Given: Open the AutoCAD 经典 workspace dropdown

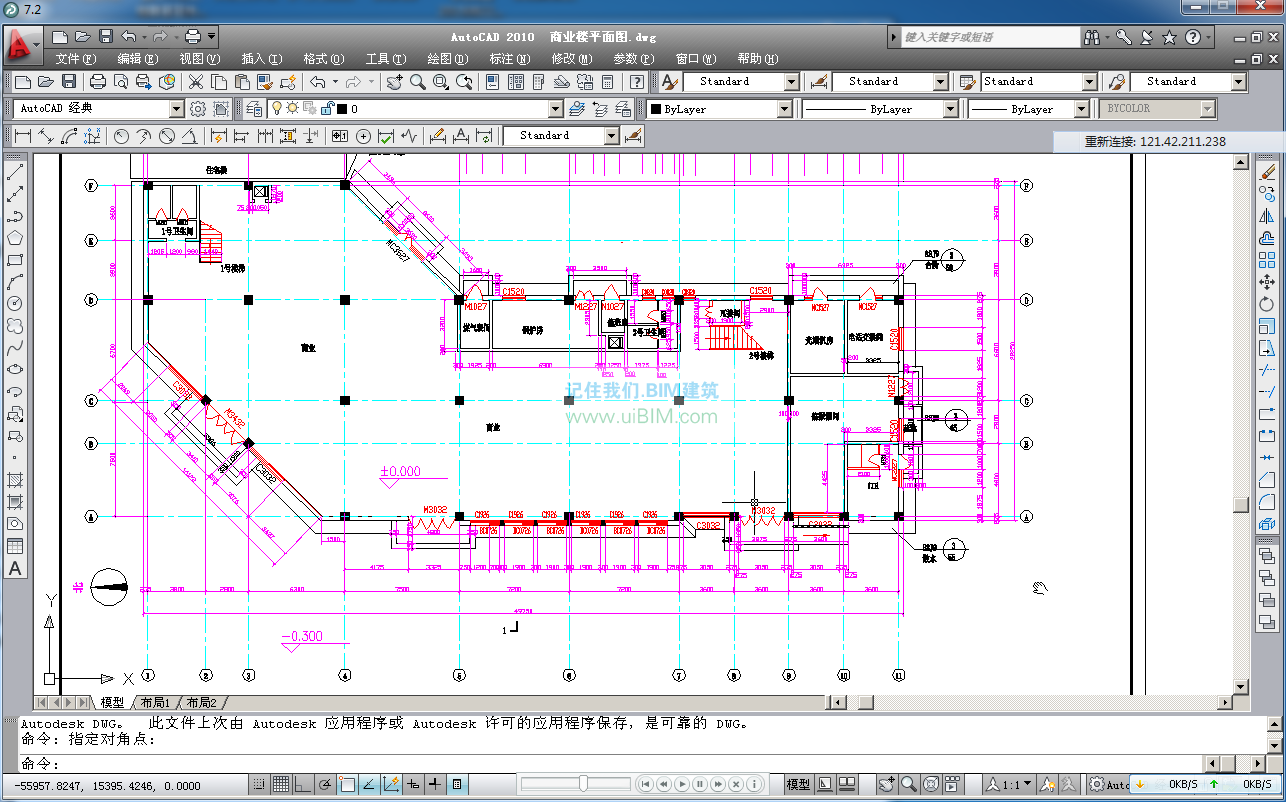Looking at the screenshot, I should [x=176, y=109].
